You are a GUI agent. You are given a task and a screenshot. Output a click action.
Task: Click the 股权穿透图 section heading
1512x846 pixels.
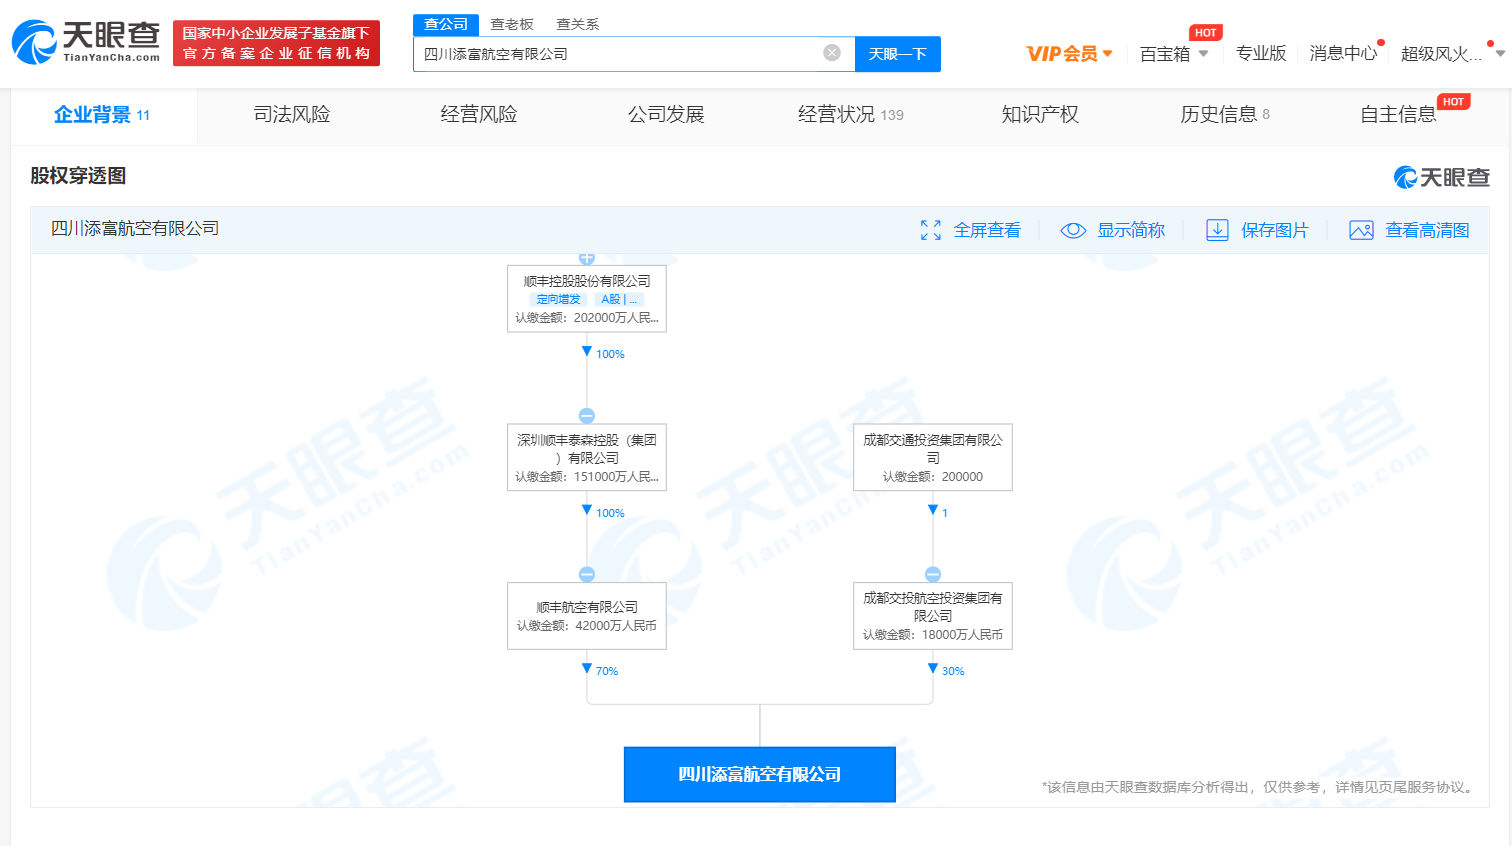(78, 176)
